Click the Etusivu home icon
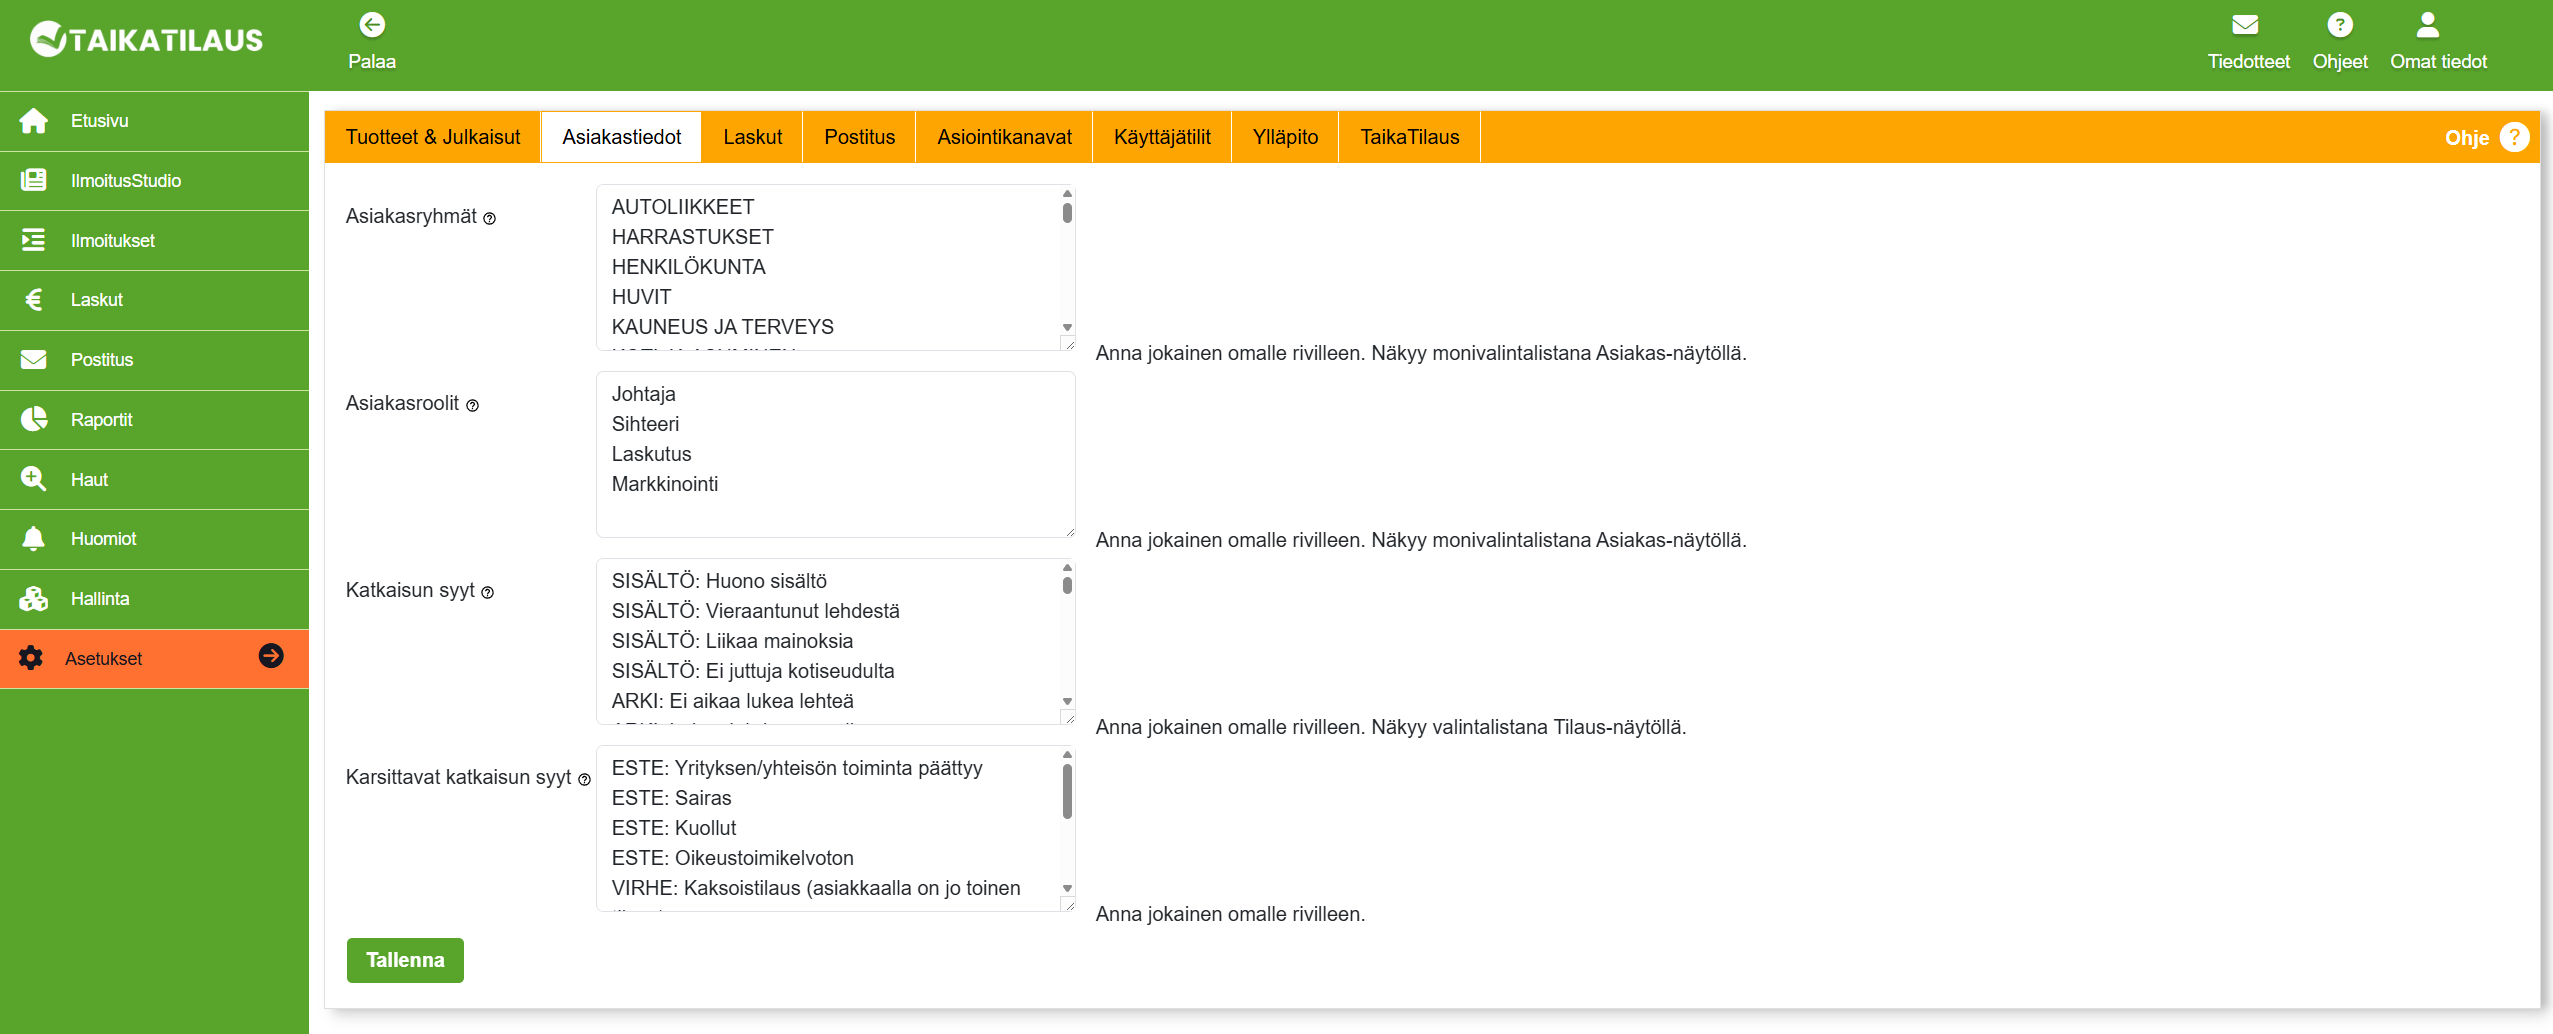 (x=34, y=121)
